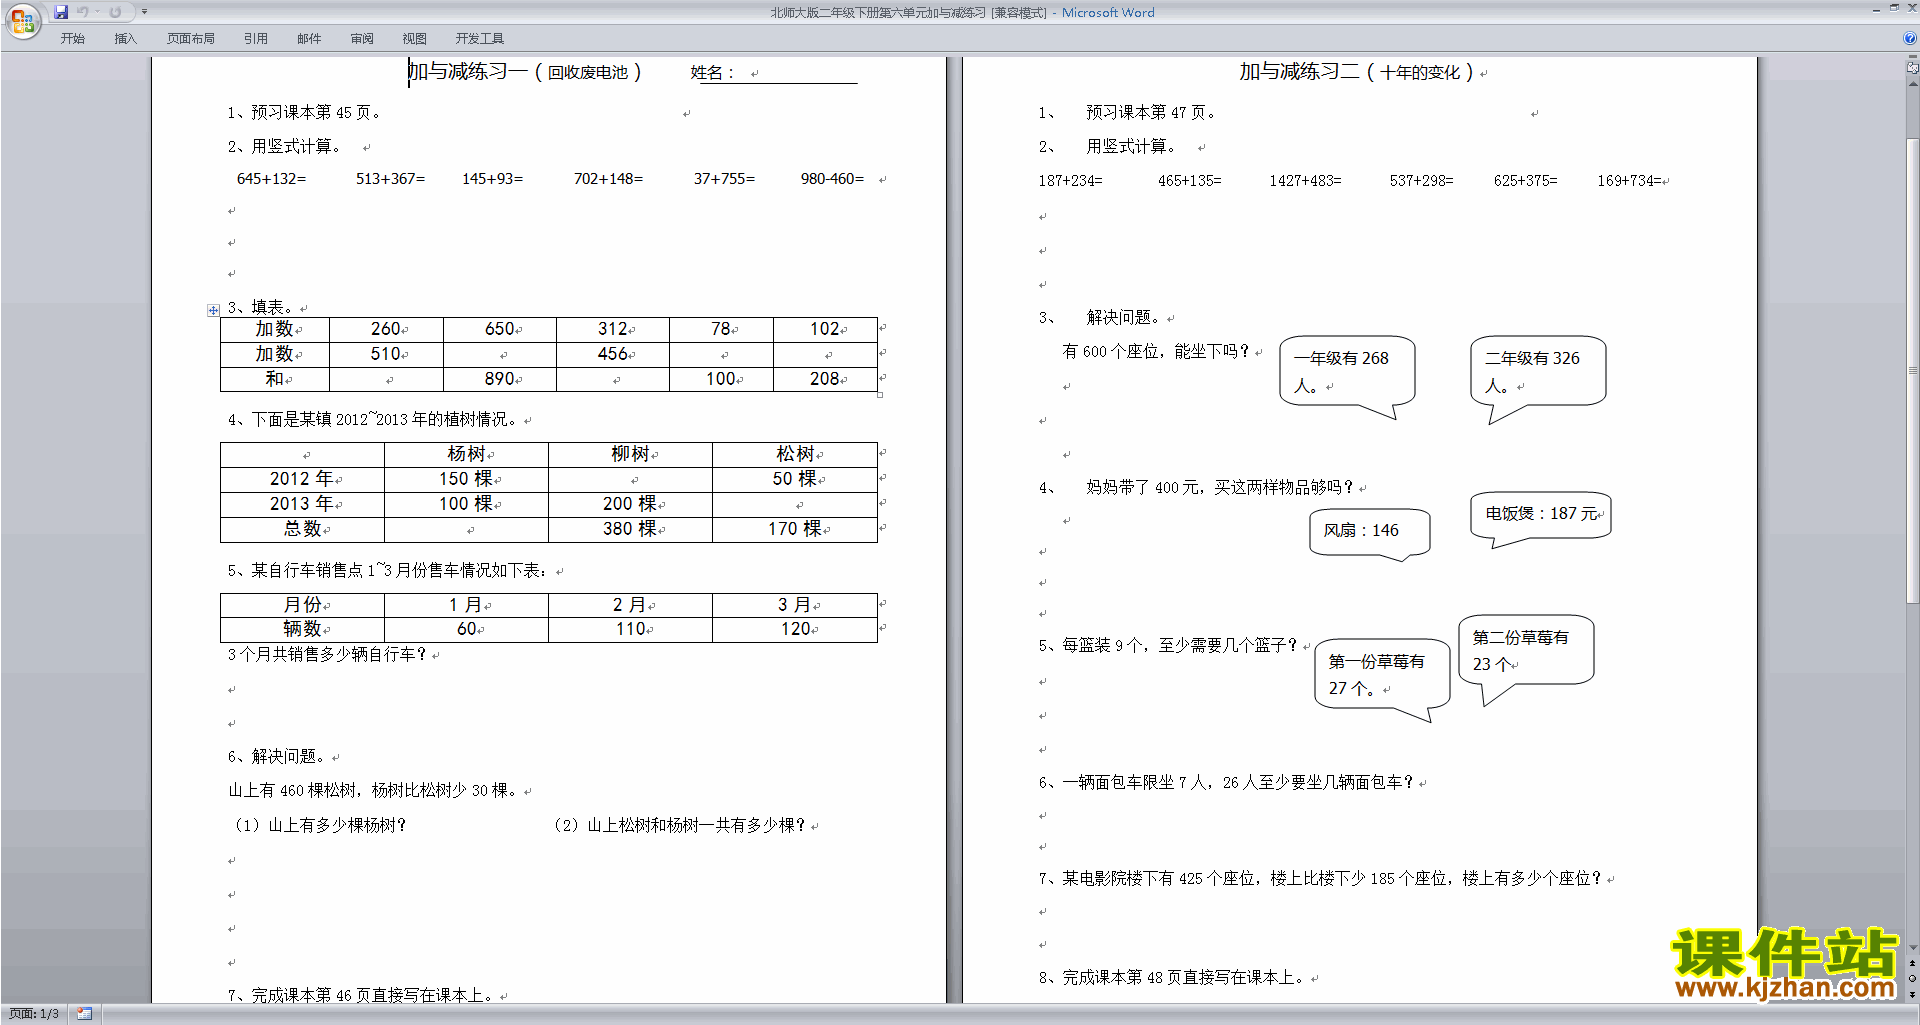Image resolution: width=1920 pixels, height=1025 pixels.
Task: Click the expression 980-460=
Action: [832, 179]
